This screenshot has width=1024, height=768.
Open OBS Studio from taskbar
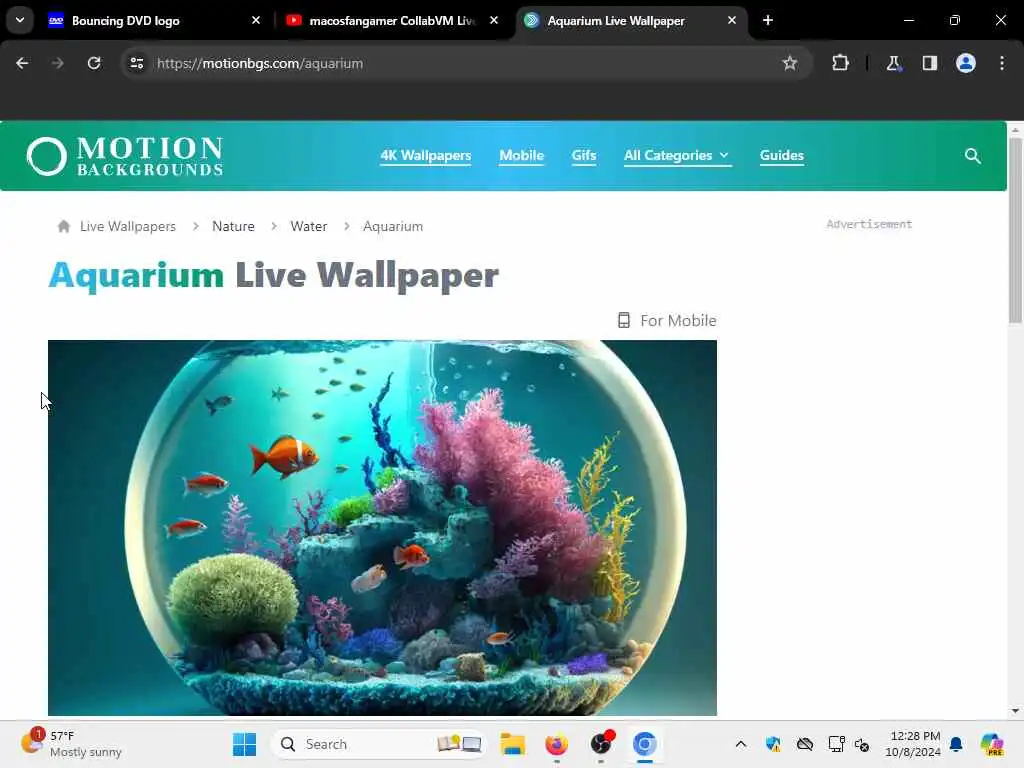(601, 744)
